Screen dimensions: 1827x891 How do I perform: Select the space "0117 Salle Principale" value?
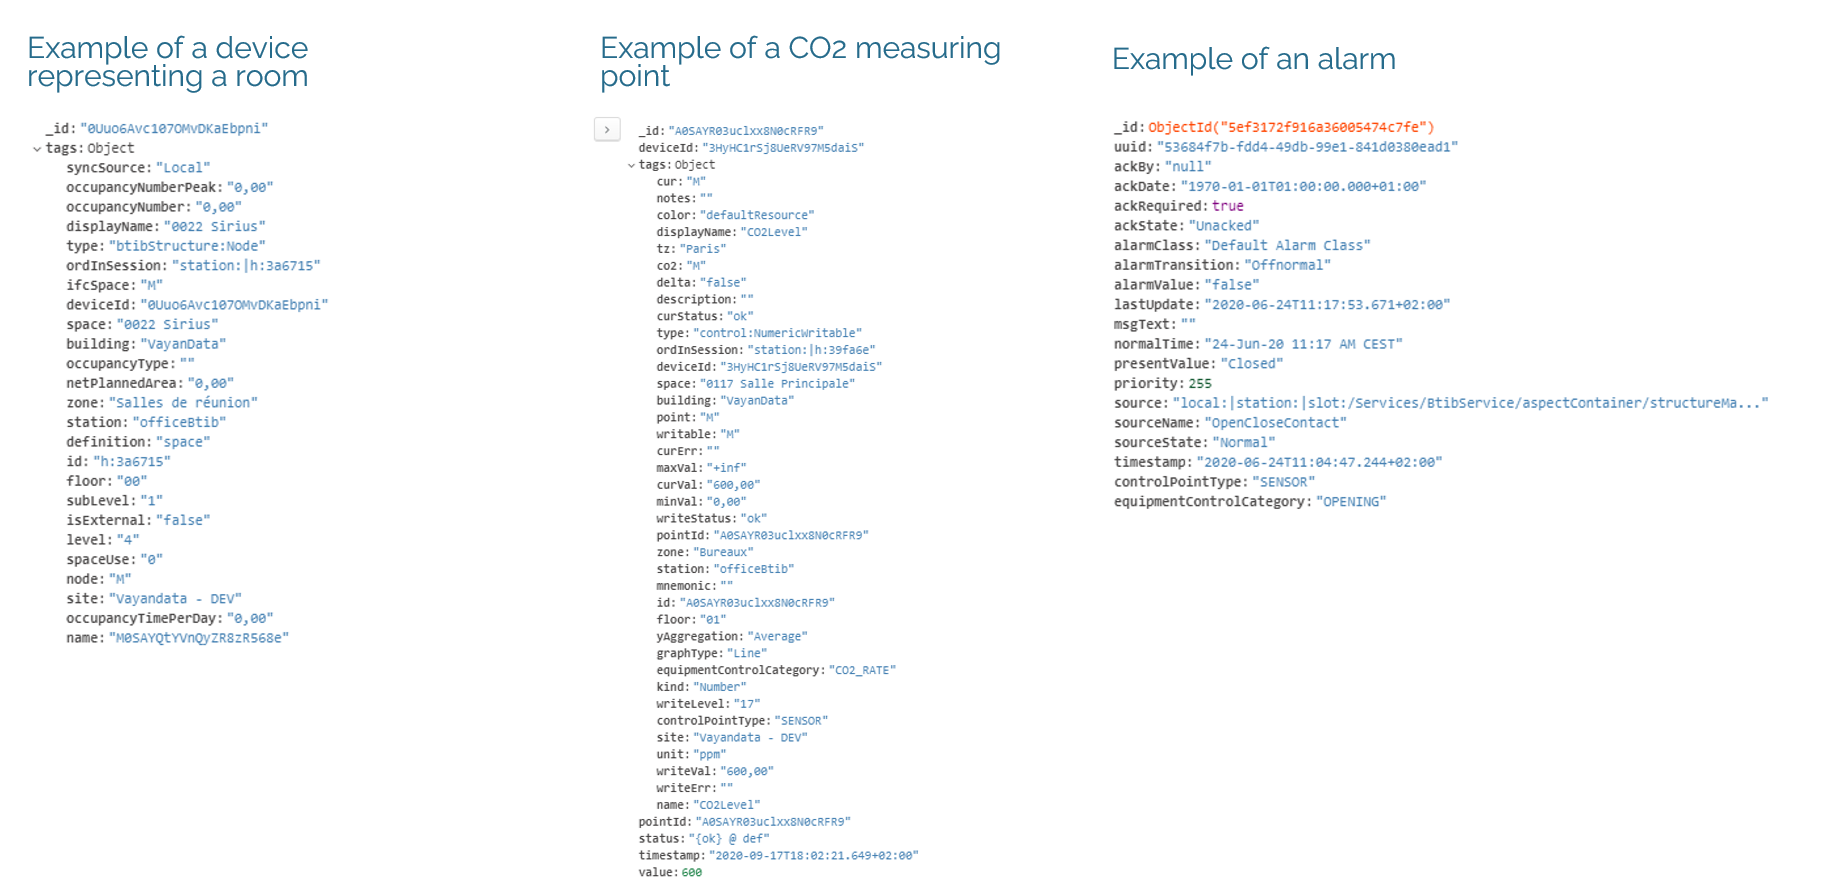pos(777,384)
